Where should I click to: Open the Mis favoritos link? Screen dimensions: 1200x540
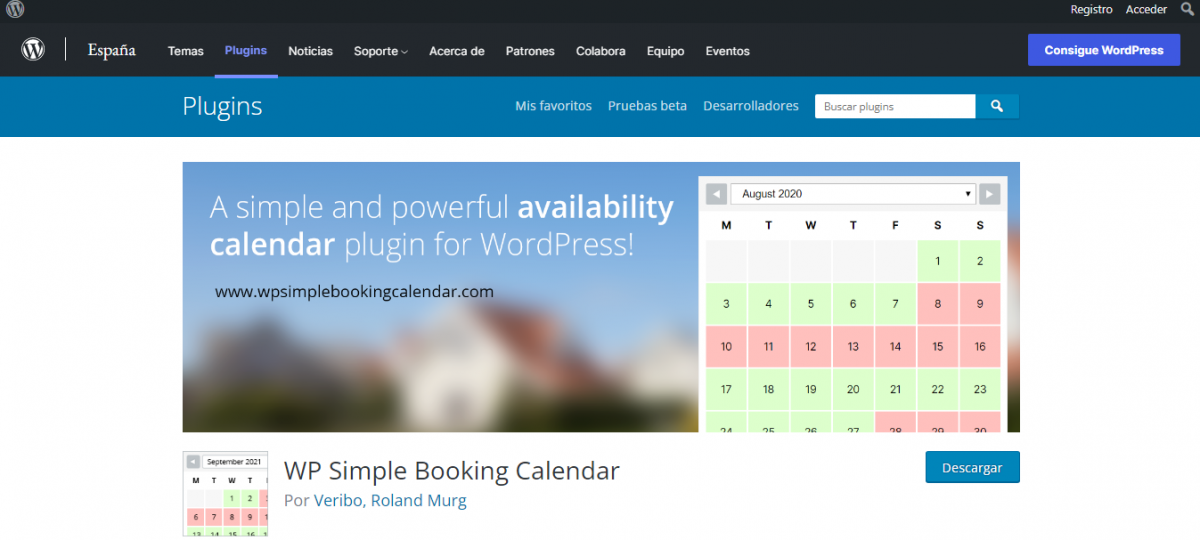coord(553,106)
